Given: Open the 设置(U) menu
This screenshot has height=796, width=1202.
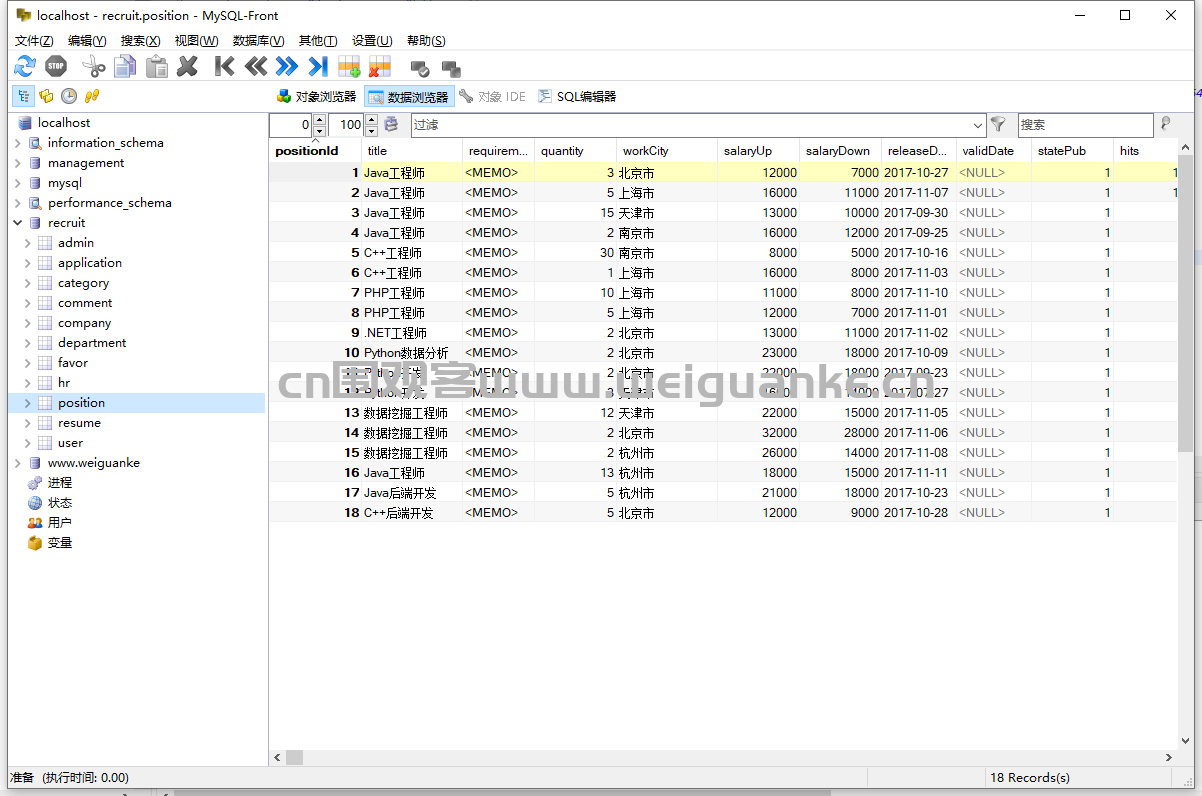Looking at the screenshot, I should (x=372, y=41).
